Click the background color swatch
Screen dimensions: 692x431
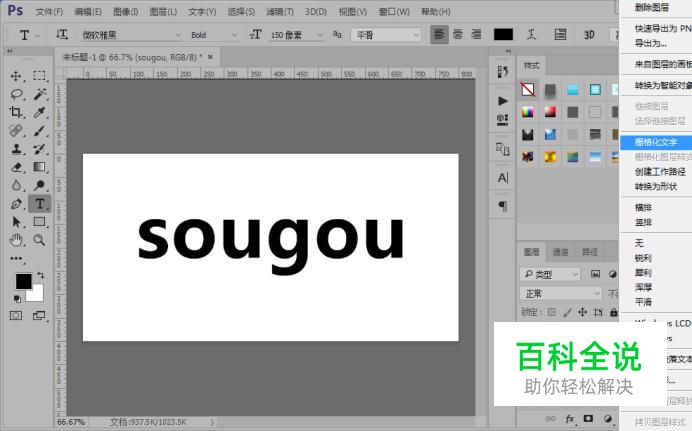pos(37,294)
